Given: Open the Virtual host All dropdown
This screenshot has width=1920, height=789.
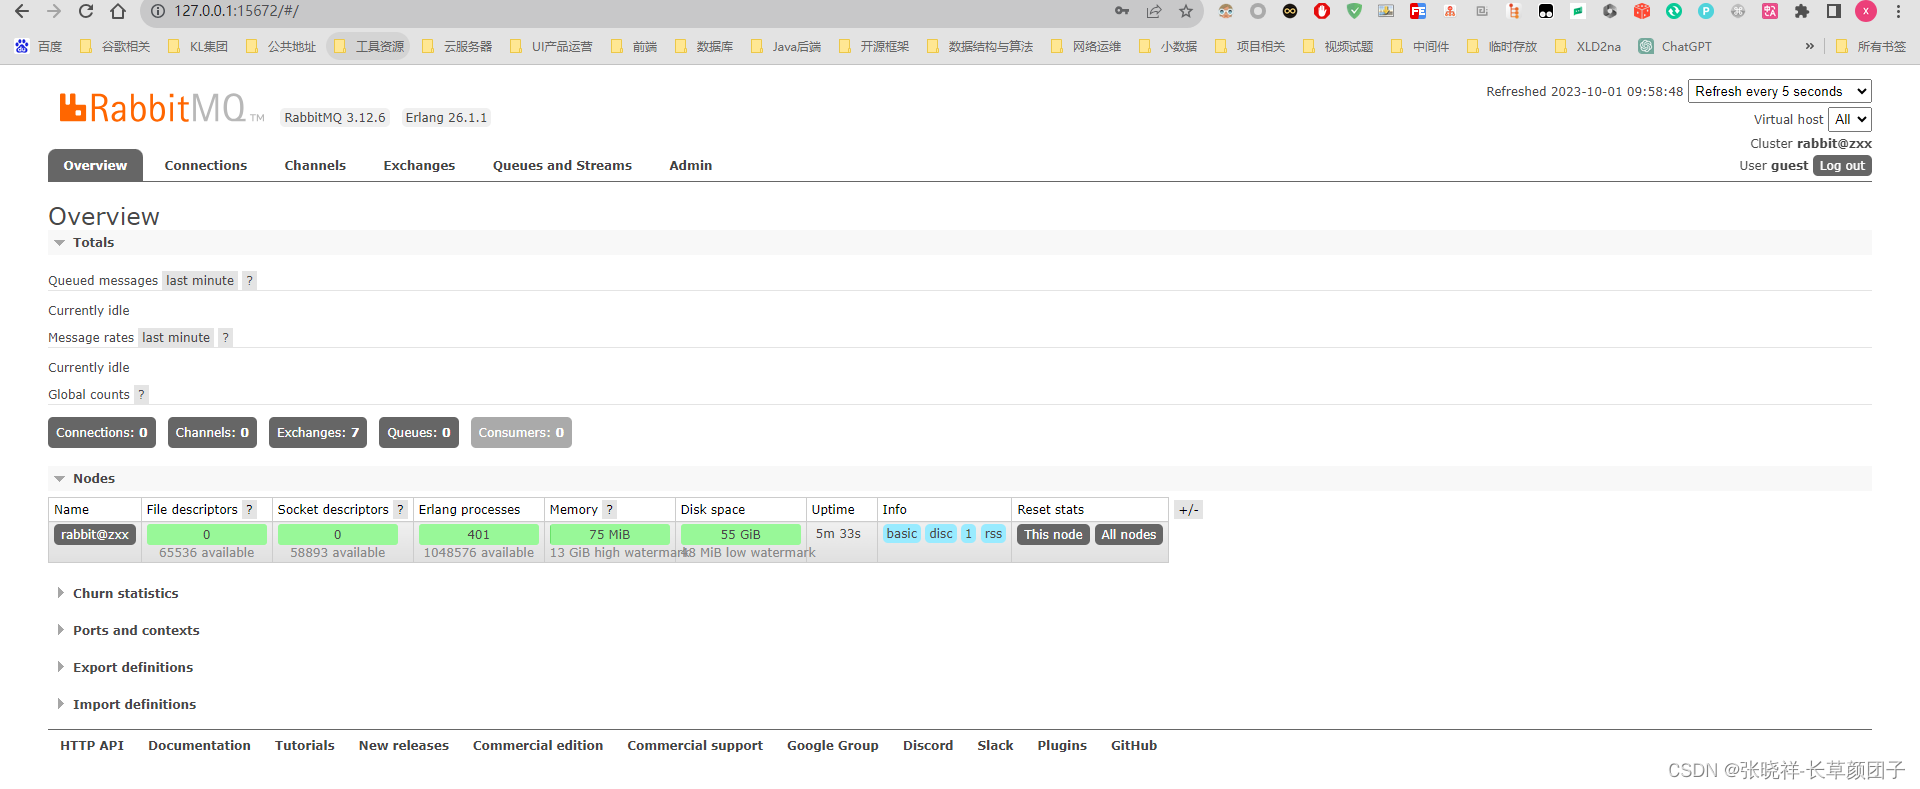Looking at the screenshot, I should pyautogui.click(x=1850, y=119).
